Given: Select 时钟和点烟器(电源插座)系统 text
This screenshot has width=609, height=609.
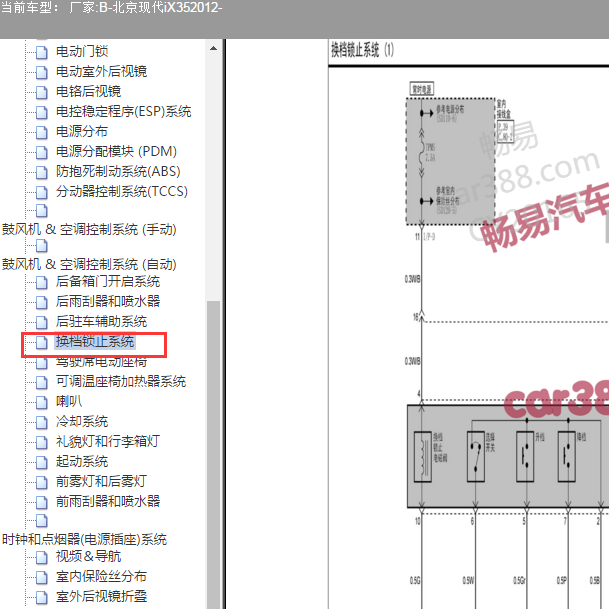Looking at the screenshot, I should pos(84,539).
